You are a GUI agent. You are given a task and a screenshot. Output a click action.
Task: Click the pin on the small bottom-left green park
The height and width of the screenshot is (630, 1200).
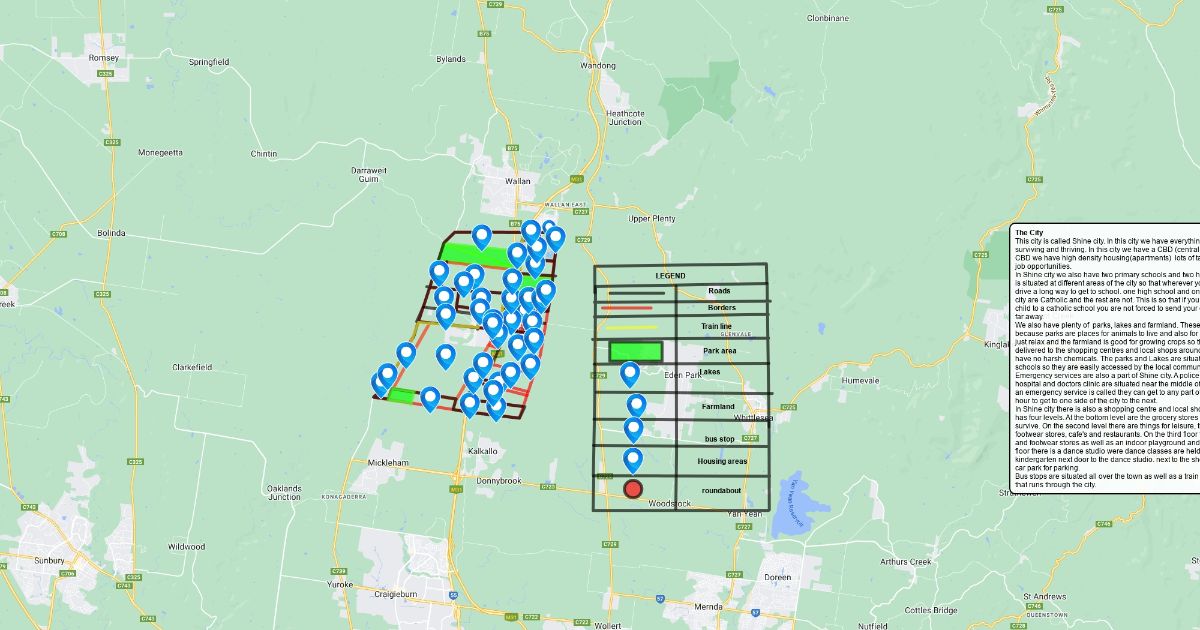click(x=430, y=398)
